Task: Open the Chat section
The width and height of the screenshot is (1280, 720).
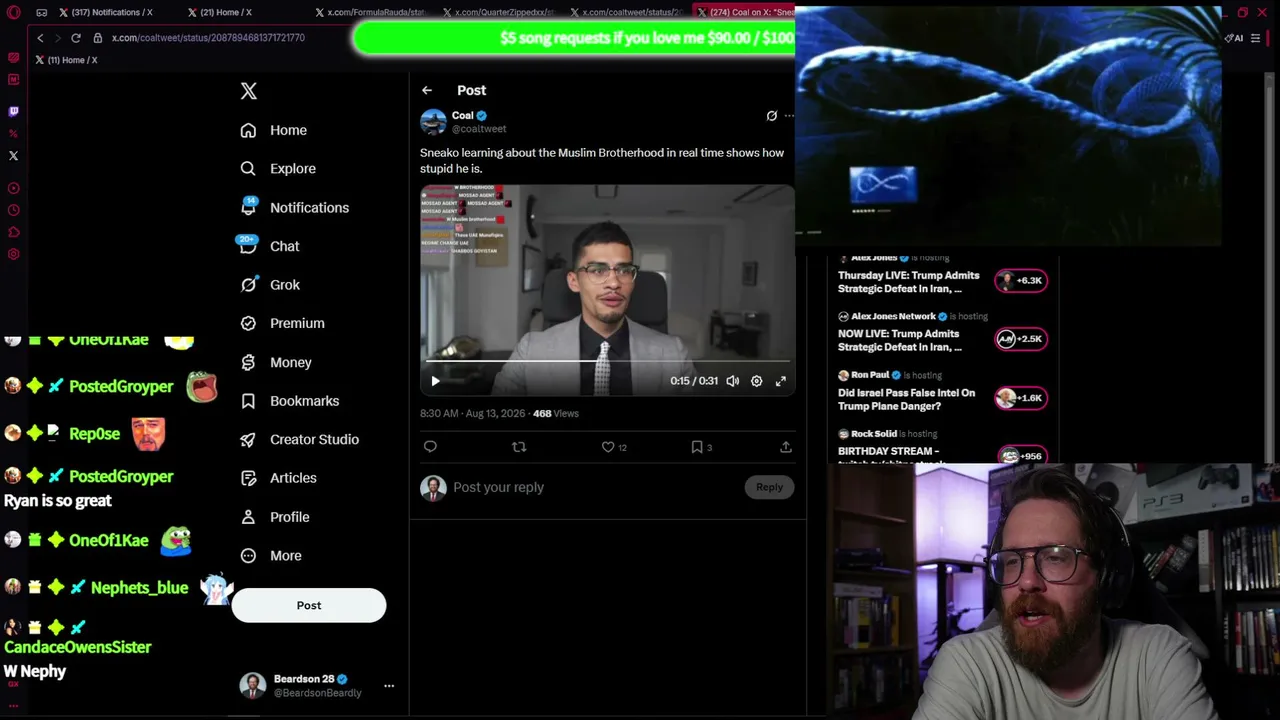Action: click(270, 246)
